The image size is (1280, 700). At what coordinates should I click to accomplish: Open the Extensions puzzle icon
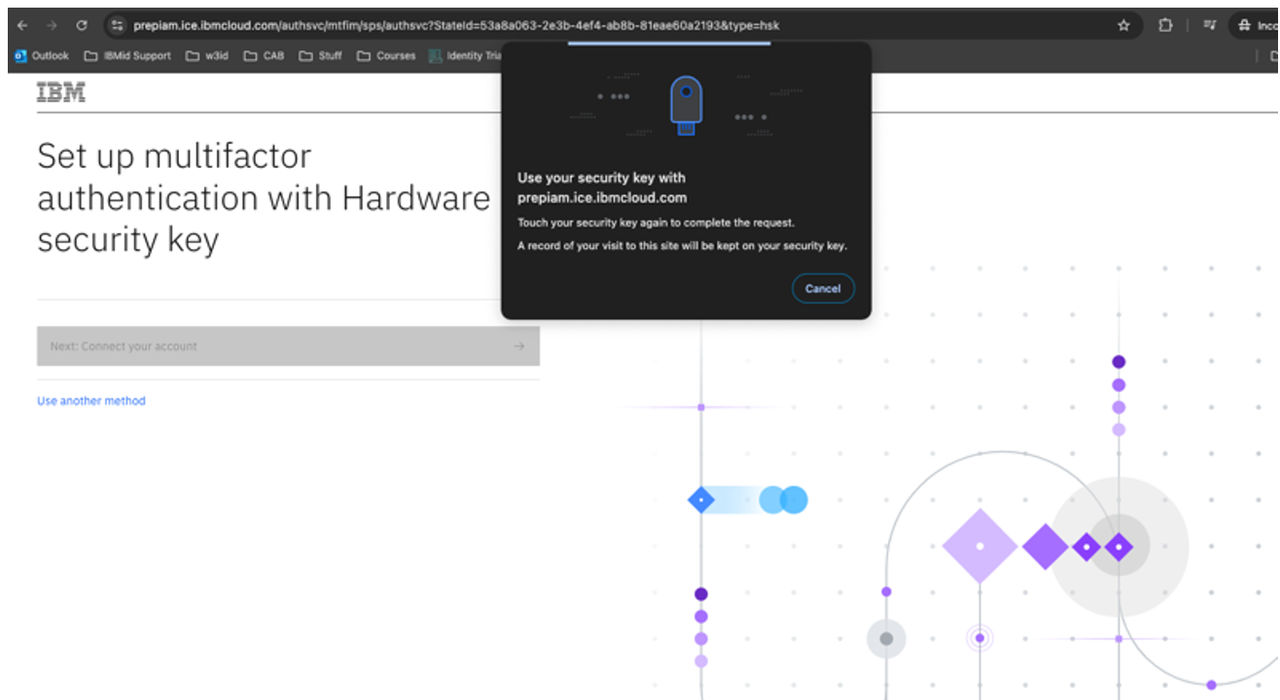click(x=1165, y=25)
